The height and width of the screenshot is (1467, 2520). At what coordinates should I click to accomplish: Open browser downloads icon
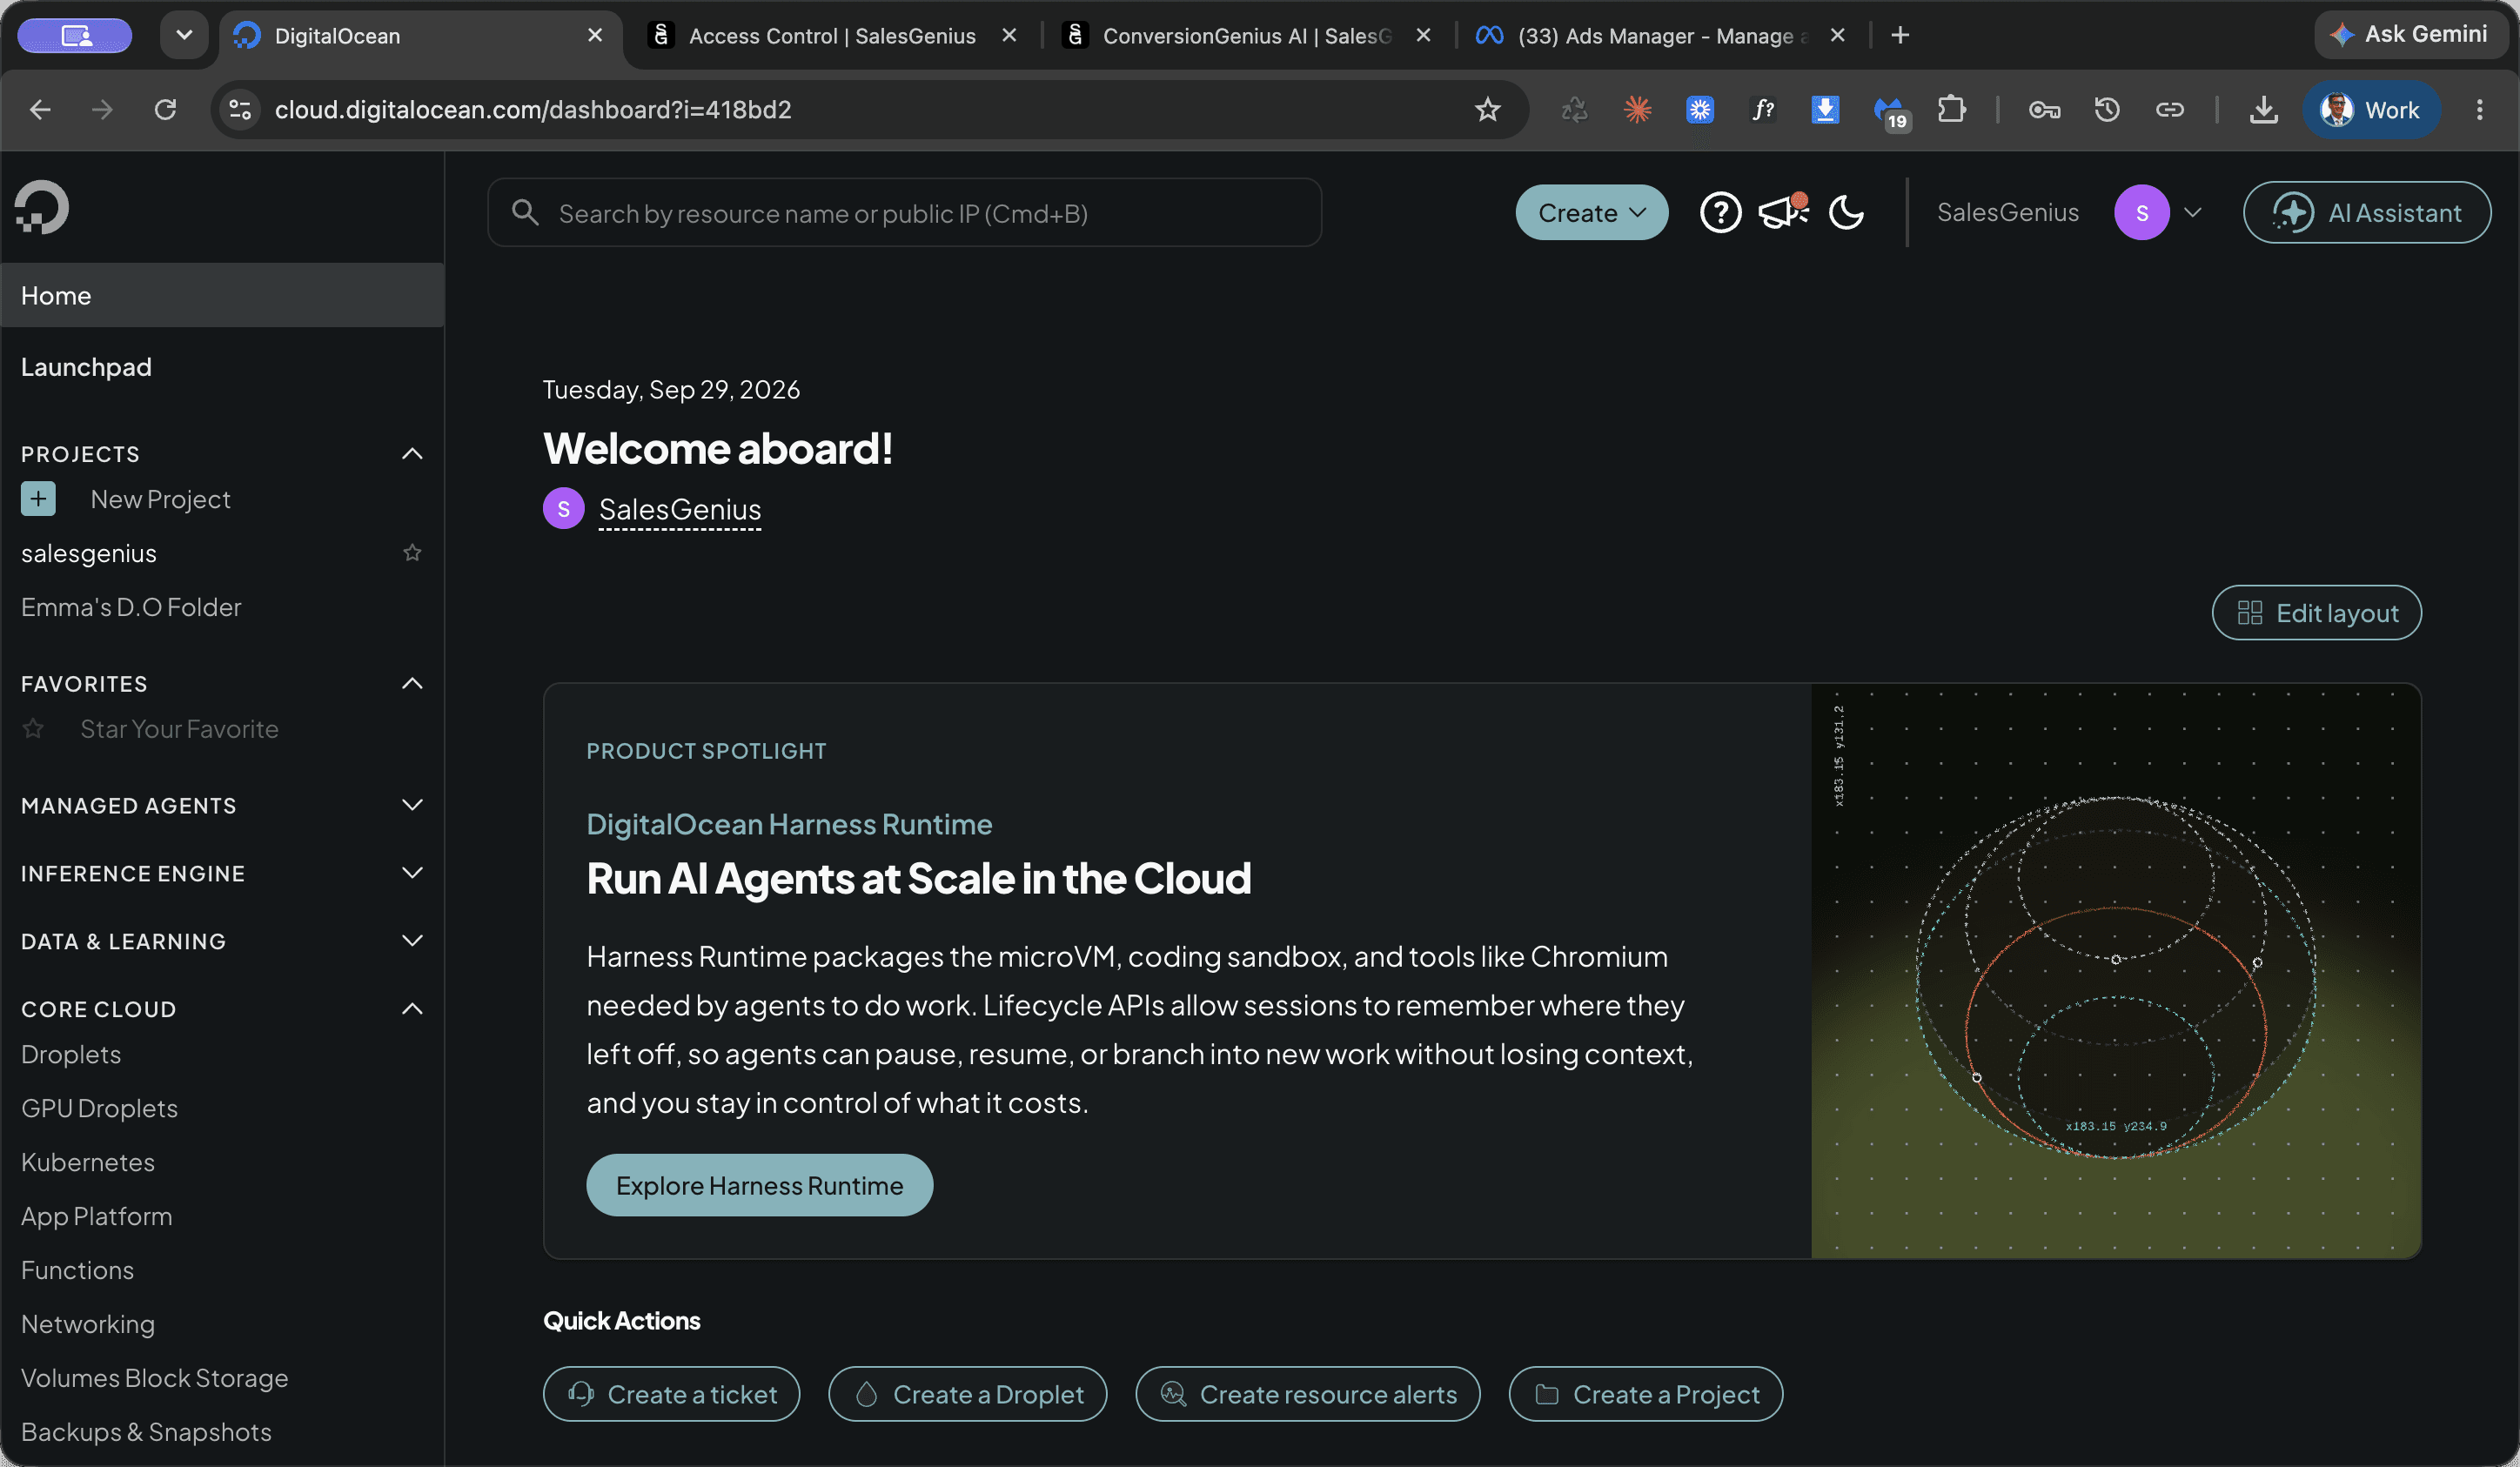pyautogui.click(x=2263, y=109)
